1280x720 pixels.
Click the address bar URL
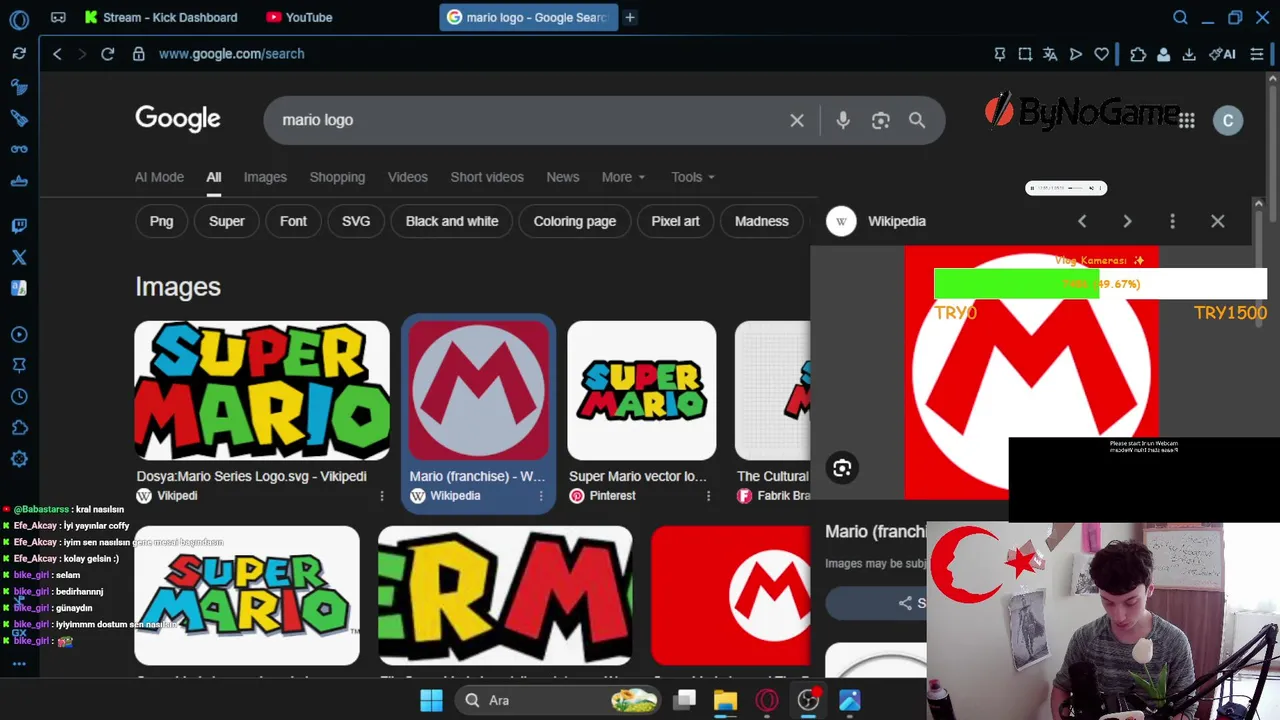coord(231,54)
